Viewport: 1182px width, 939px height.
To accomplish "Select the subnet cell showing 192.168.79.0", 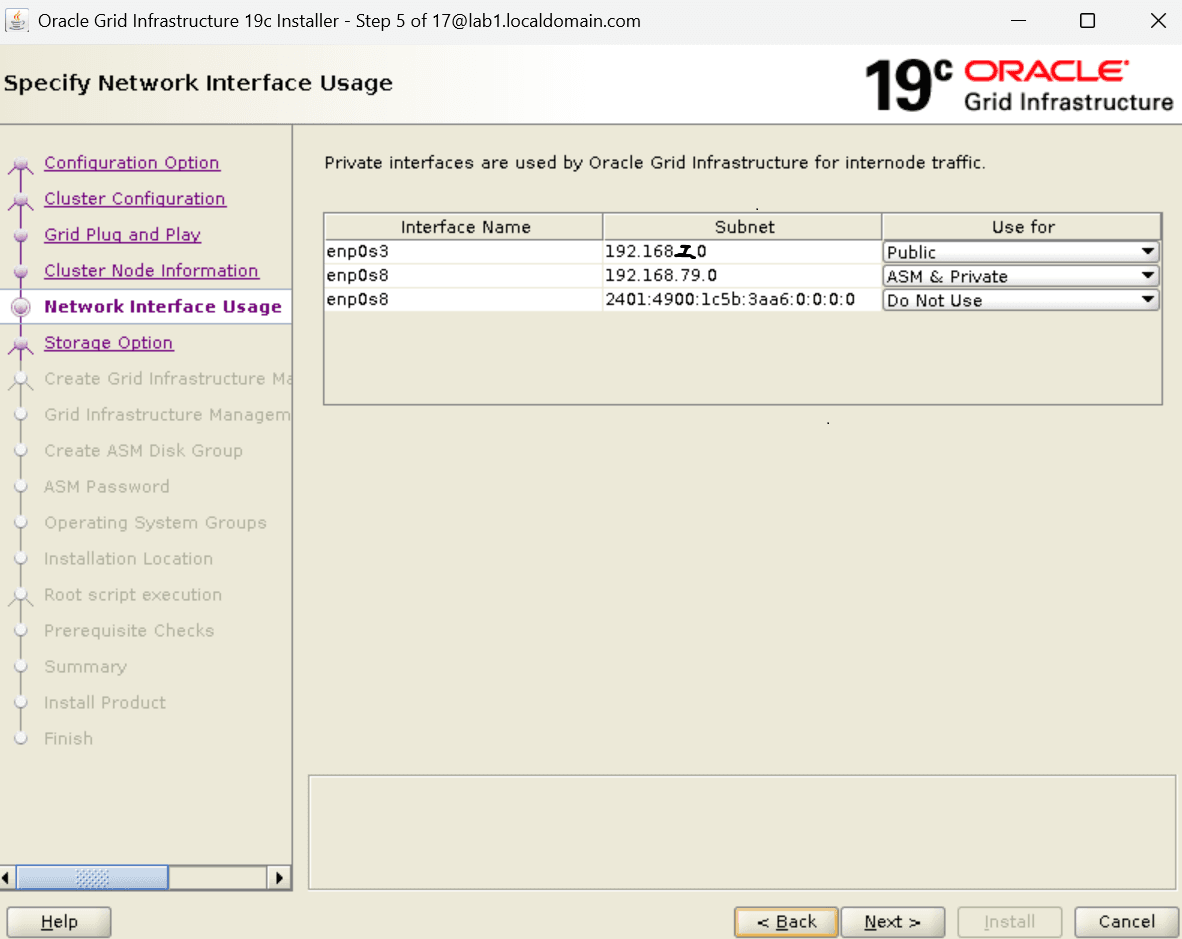I will click(742, 275).
